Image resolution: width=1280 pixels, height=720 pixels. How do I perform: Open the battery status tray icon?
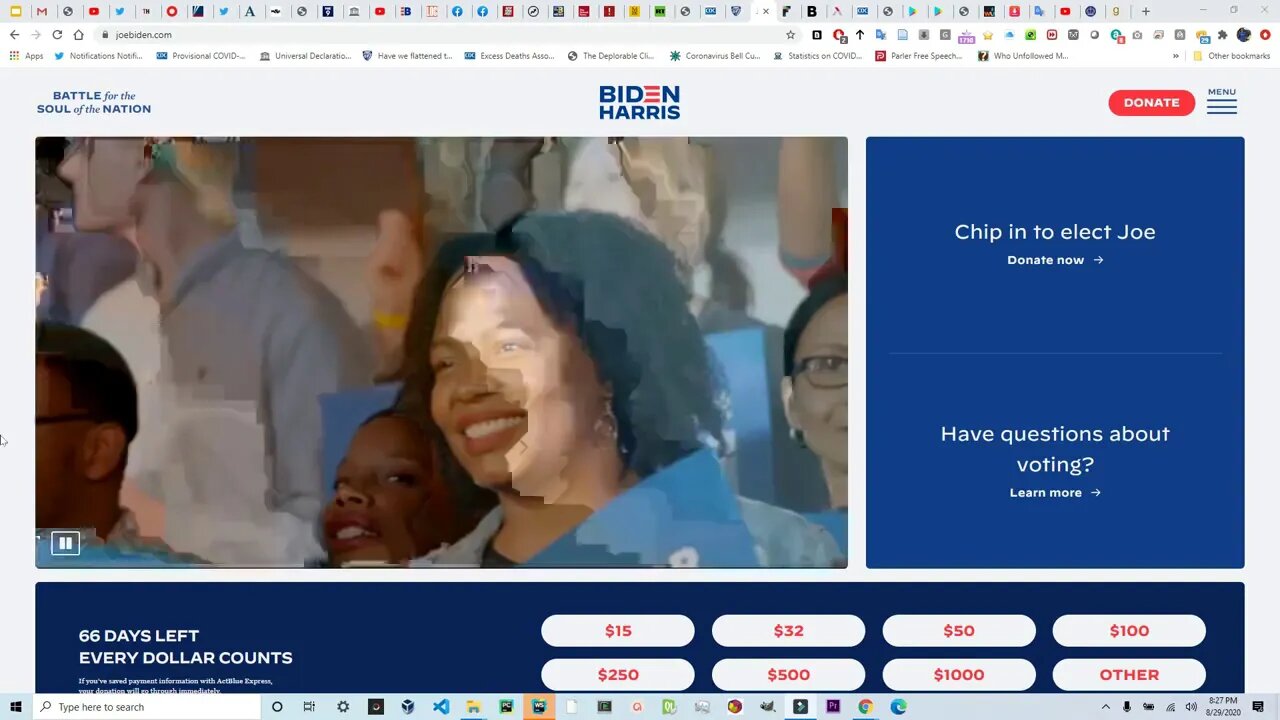point(1149,707)
